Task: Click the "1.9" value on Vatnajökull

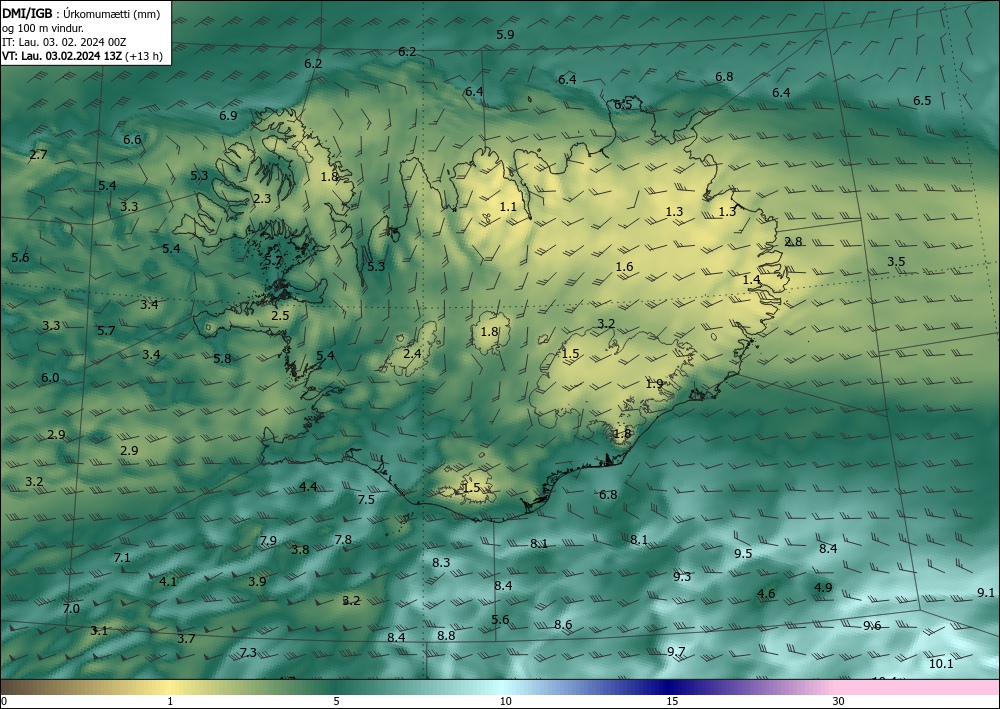Action: click(x=654, y=383)
